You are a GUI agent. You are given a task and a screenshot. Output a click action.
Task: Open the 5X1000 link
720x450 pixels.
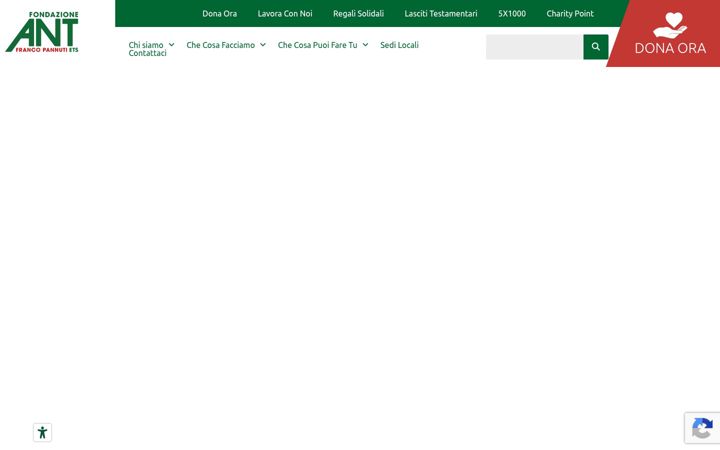point(512,14)
